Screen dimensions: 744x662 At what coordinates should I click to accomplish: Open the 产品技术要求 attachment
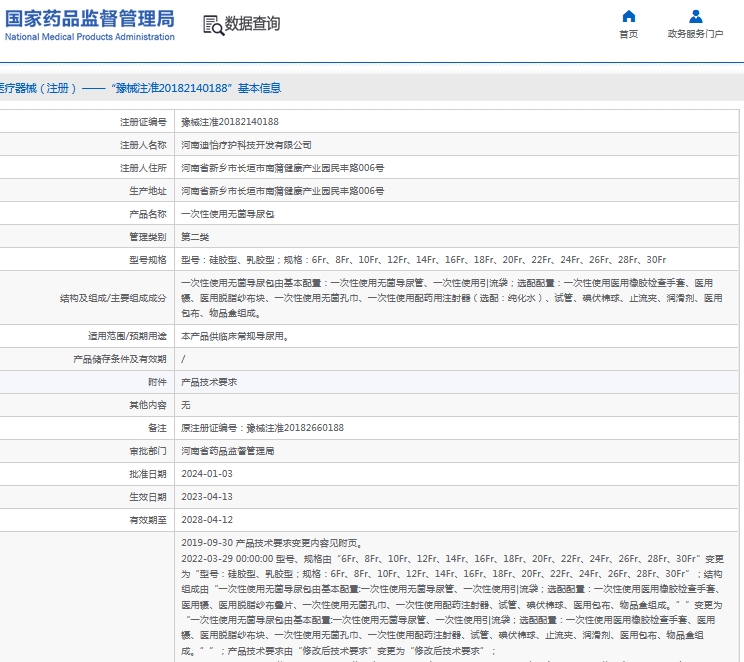click(209, 382)
